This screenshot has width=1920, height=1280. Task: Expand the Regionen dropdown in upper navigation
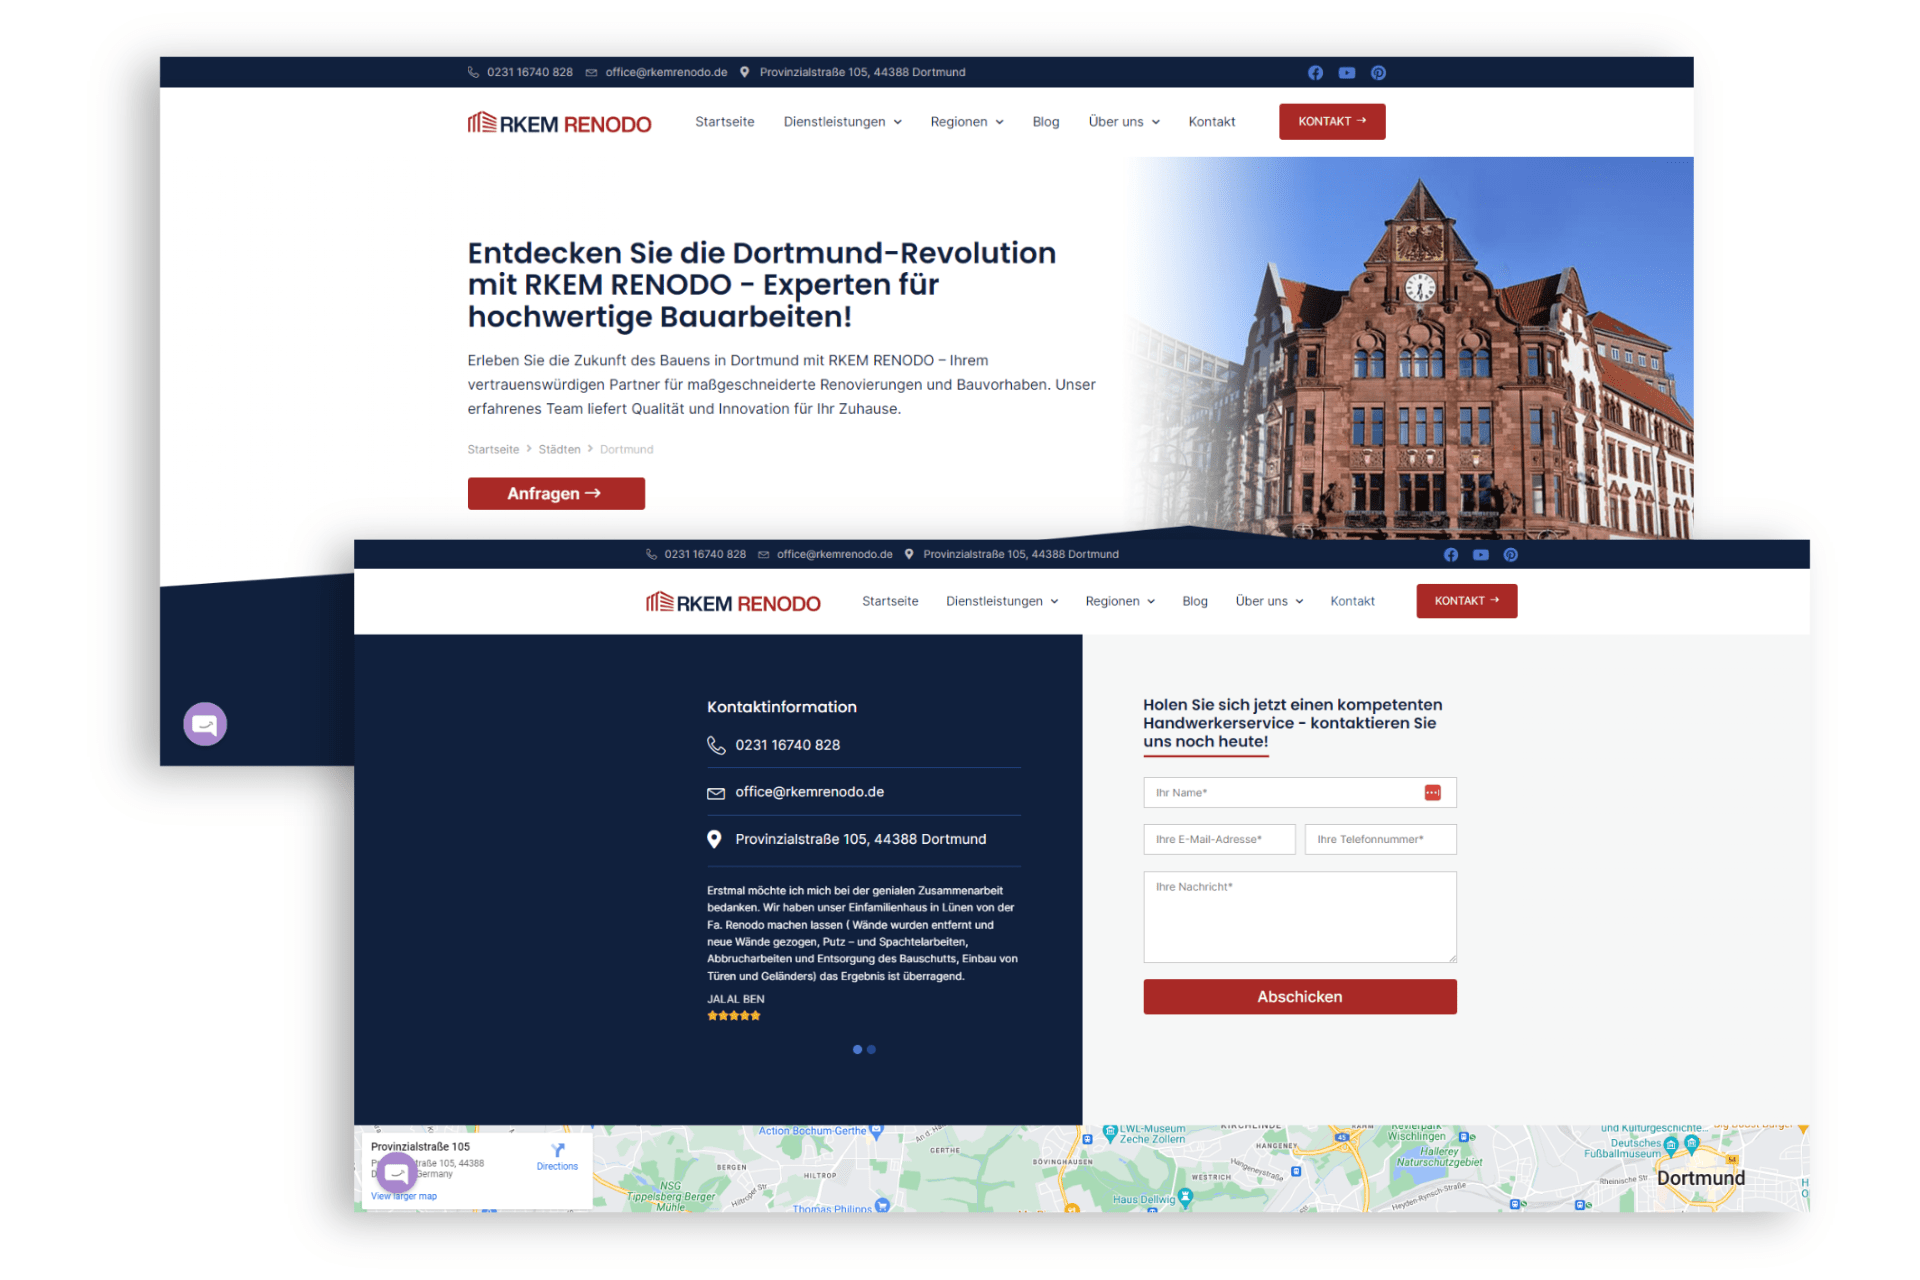(x=966, y=122)
